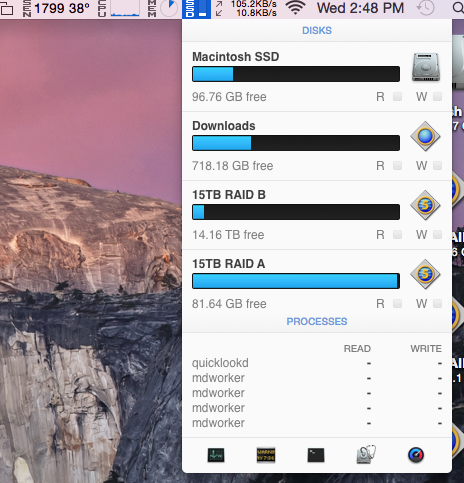Click the 15TB RAID A disk name
Image resolution: width=464 pixels, height=483 pixels.
(x=228, y=264)
